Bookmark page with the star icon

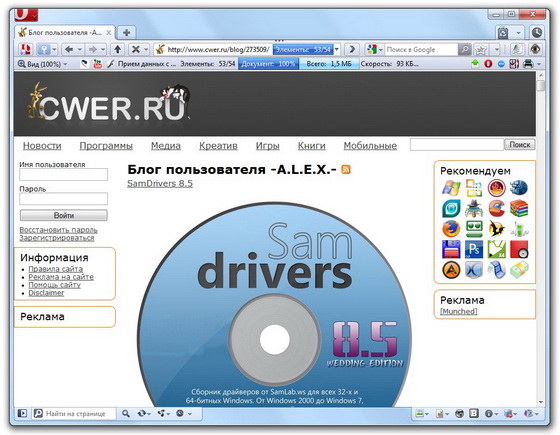pyautogui.click(x=481, y=49)
